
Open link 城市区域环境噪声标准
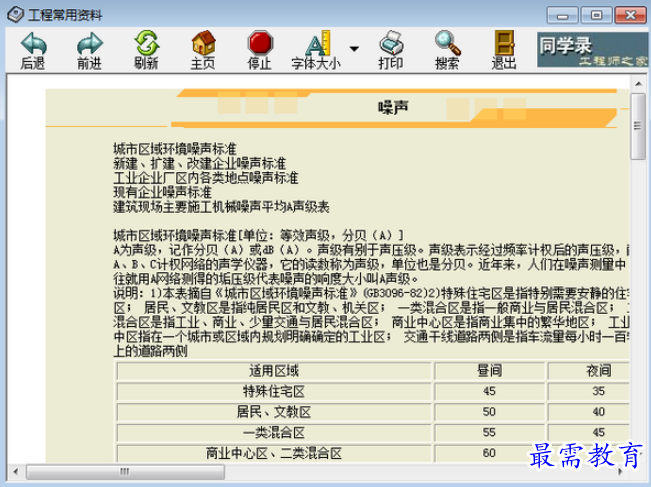175,149
